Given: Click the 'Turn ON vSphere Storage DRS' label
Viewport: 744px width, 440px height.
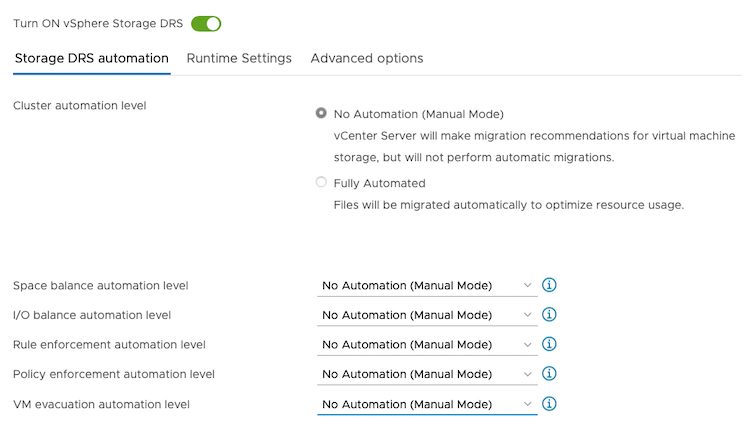Looking at the screenshot, I should point(97,23).
